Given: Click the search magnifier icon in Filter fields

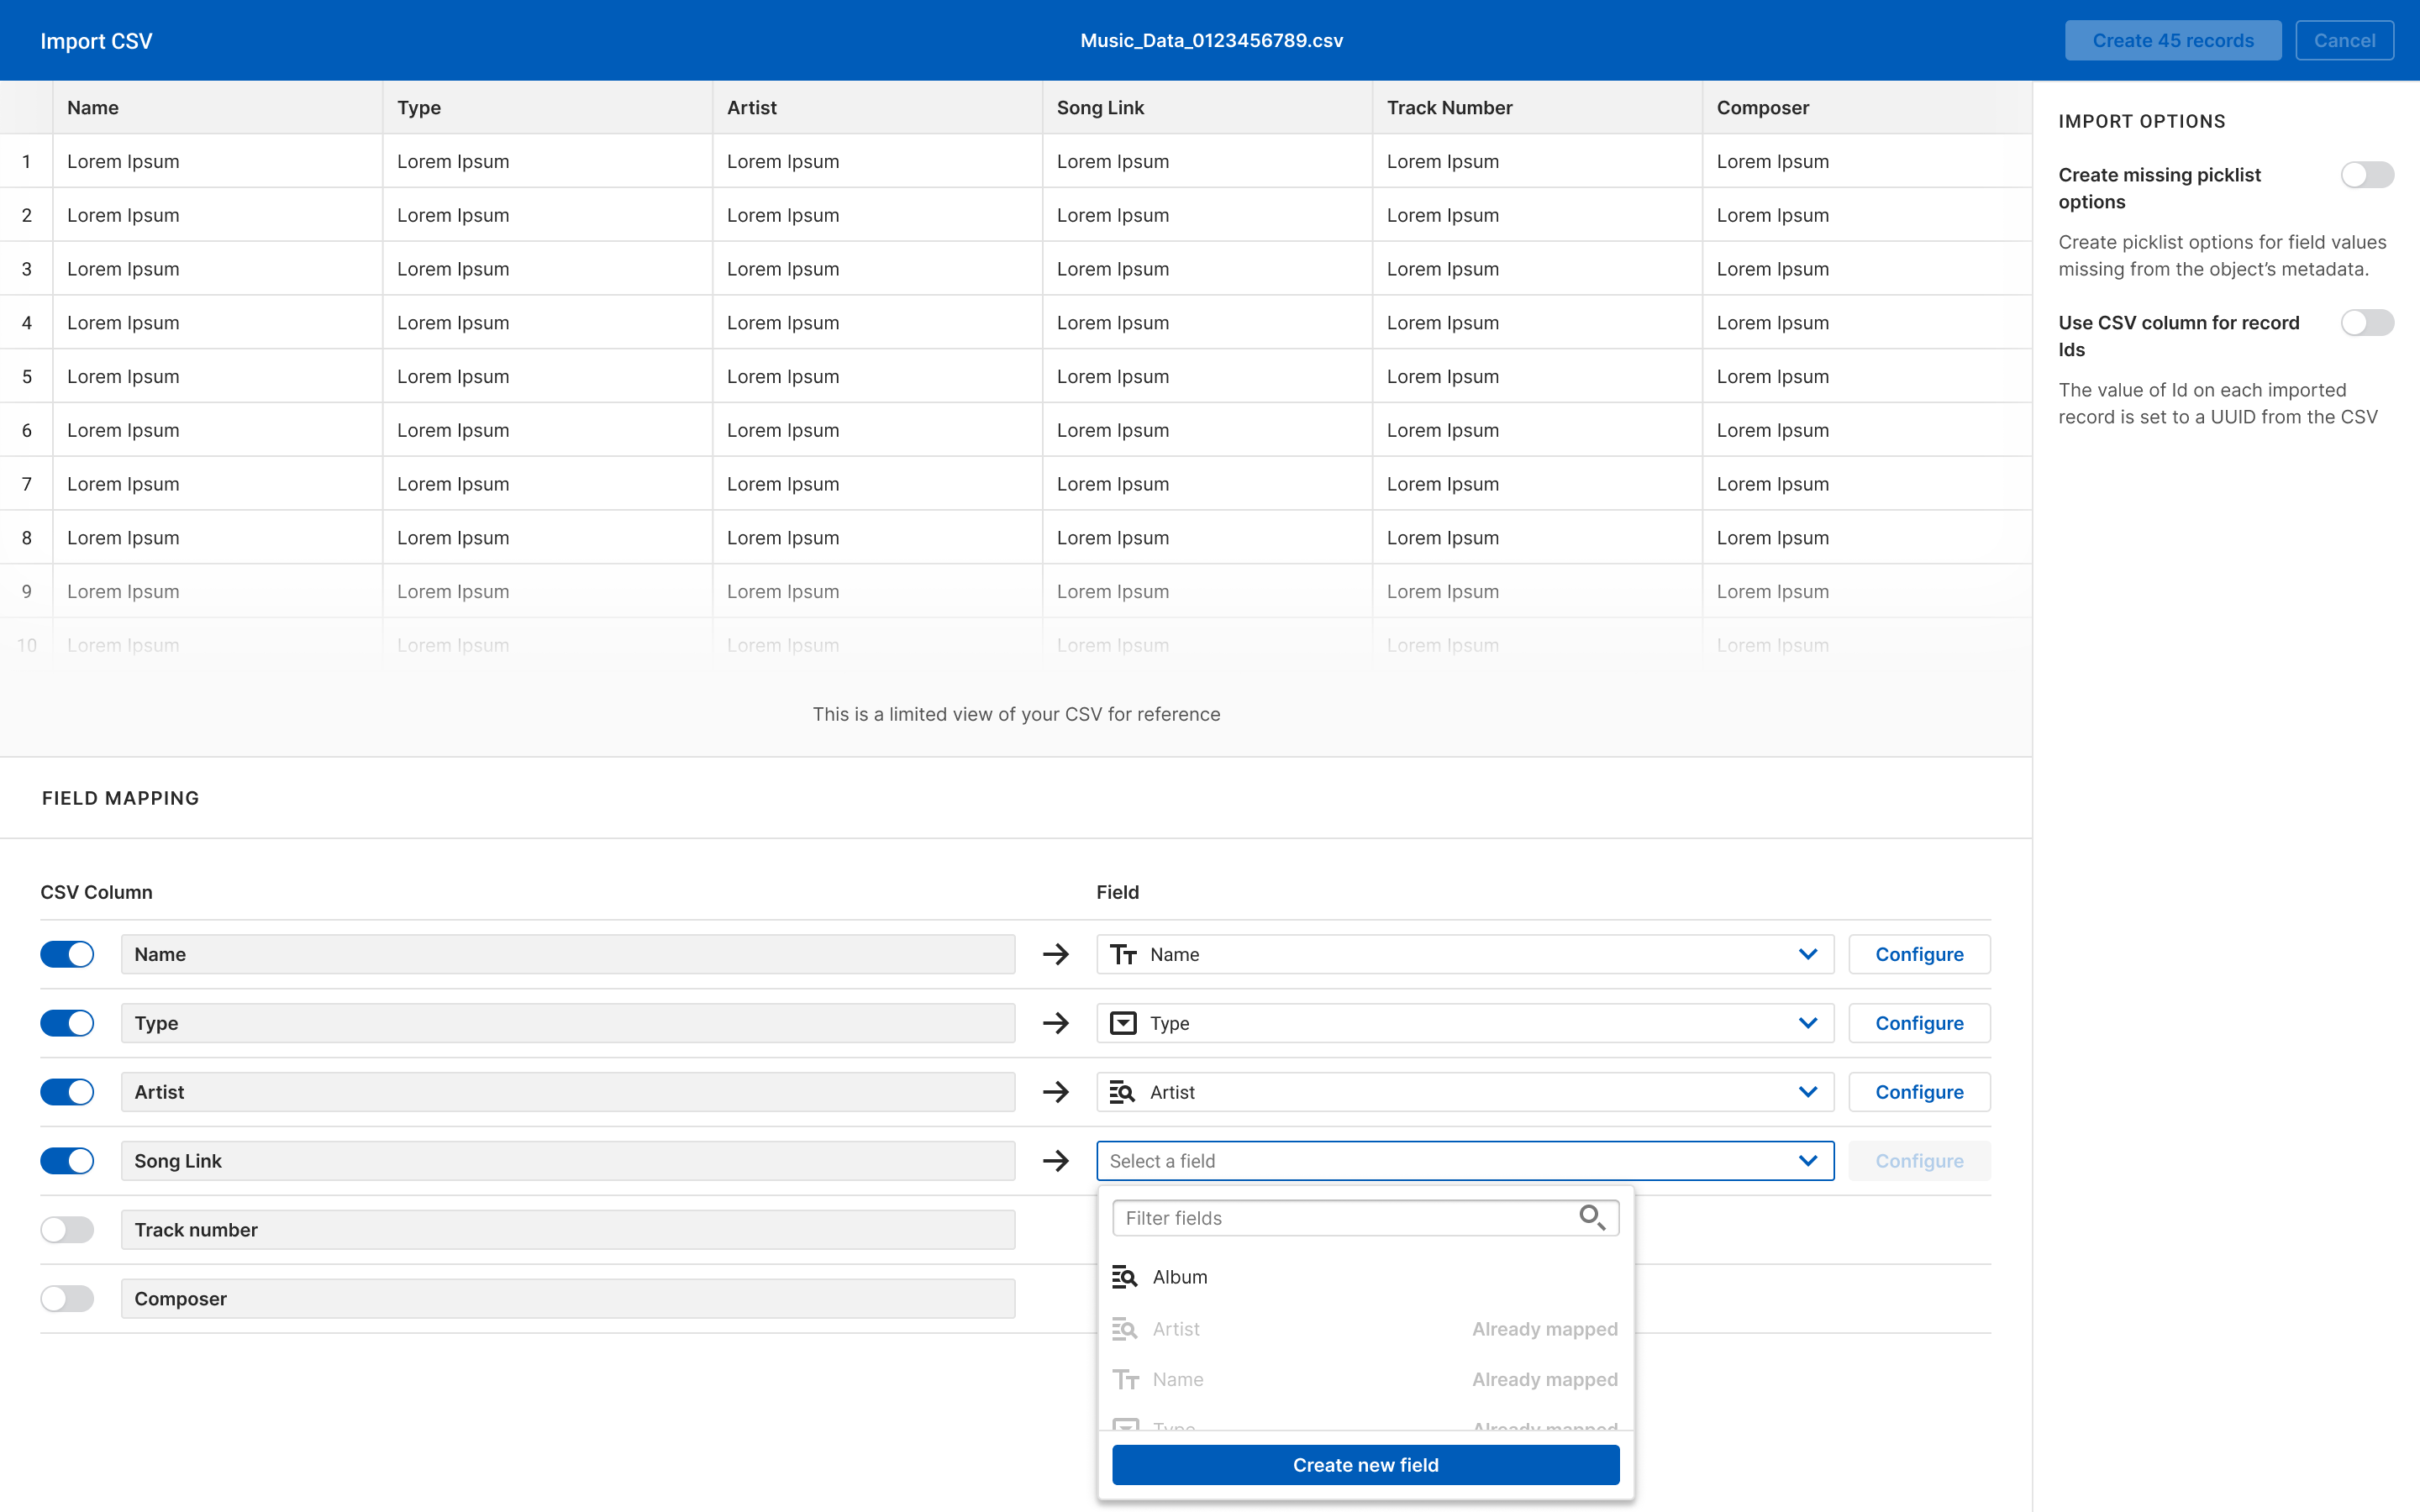Looking at the screenshot, I should pos(1592,1217).
